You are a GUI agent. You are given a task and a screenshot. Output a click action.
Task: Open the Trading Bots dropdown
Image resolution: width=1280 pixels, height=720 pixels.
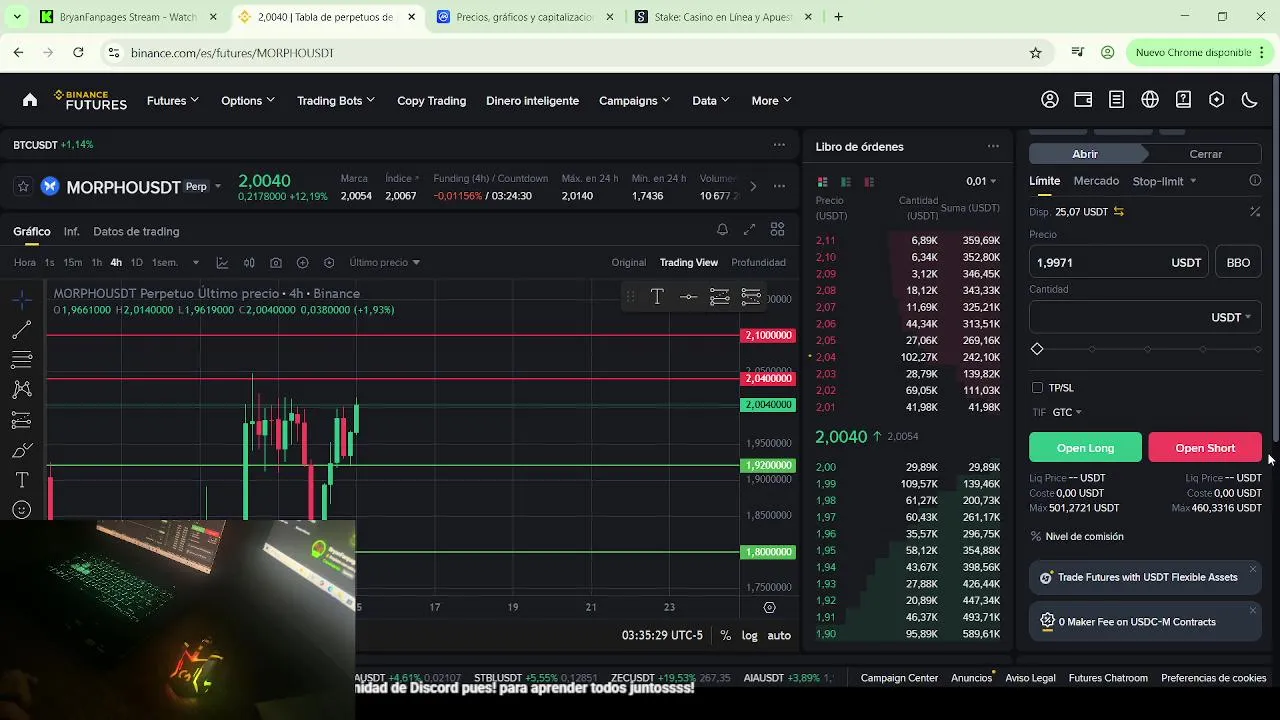336,100
